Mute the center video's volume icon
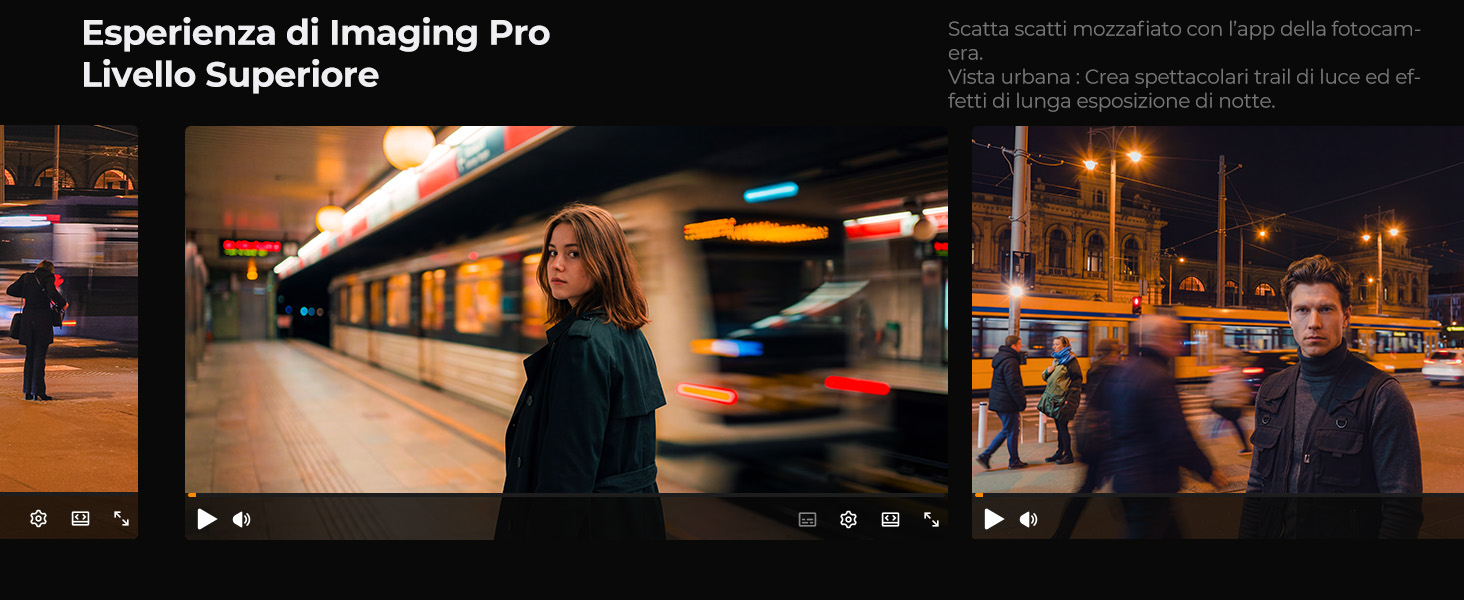The height and width of the screenshot is (600, 1464). [x=242, y=519]
